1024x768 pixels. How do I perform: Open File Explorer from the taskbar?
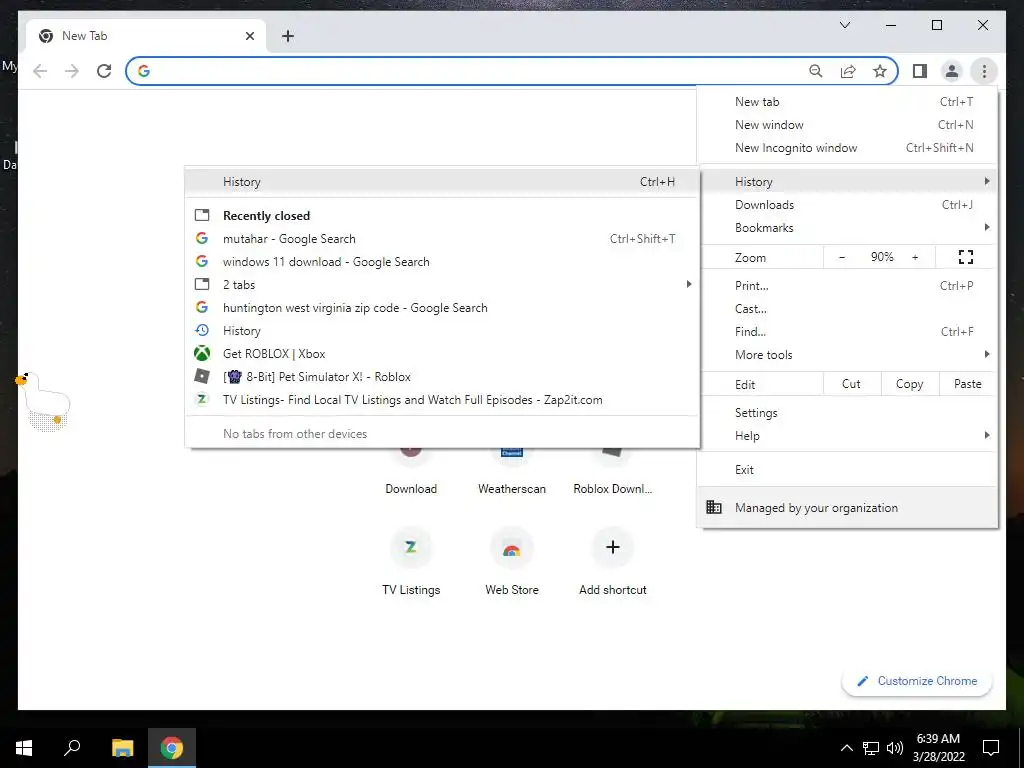click(x=122, y=748)
